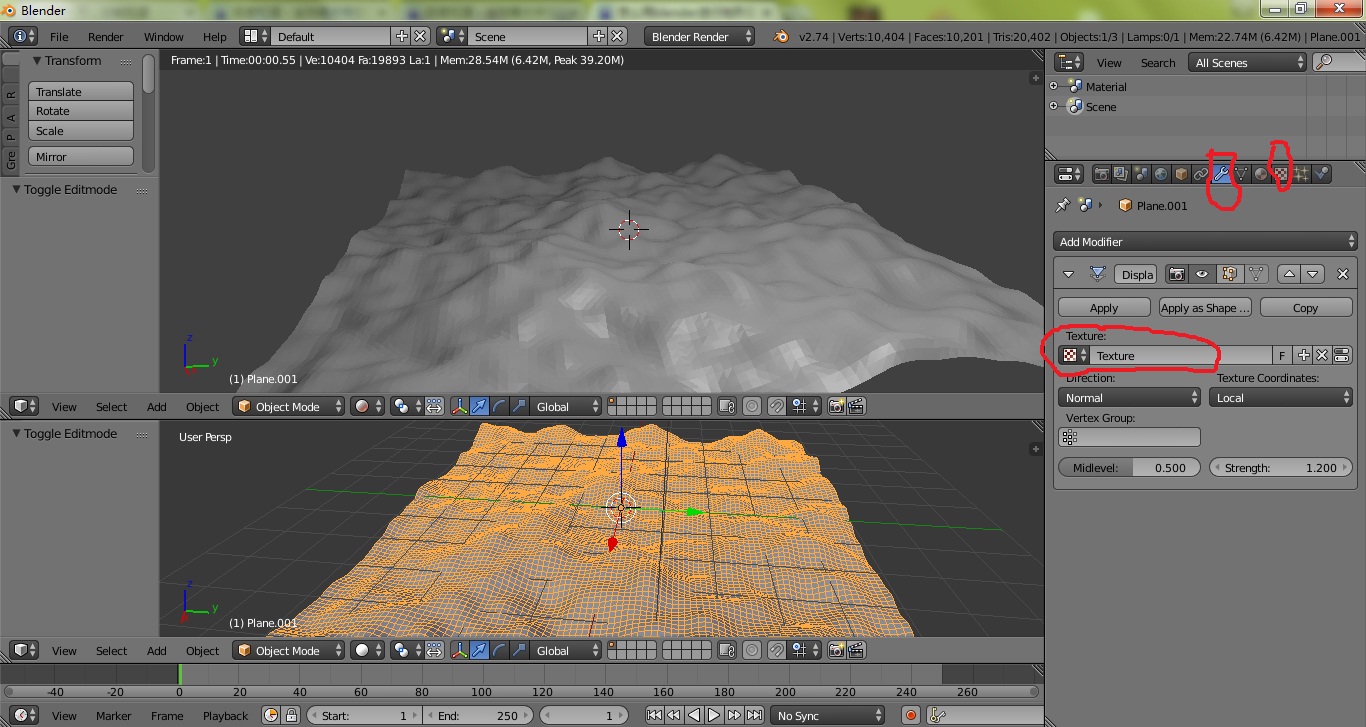Open the Blender Render engine dropdown
This screenshot has height=727, width=1366.
700,36
